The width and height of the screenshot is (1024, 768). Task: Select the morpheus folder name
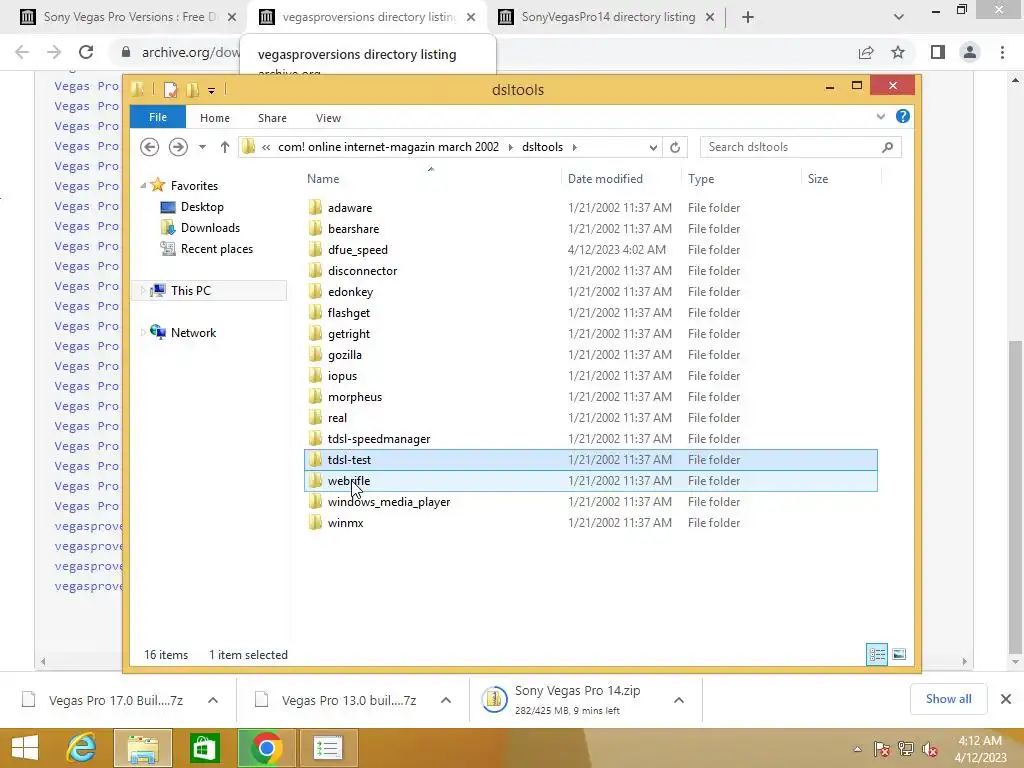[x=355, y=397]
